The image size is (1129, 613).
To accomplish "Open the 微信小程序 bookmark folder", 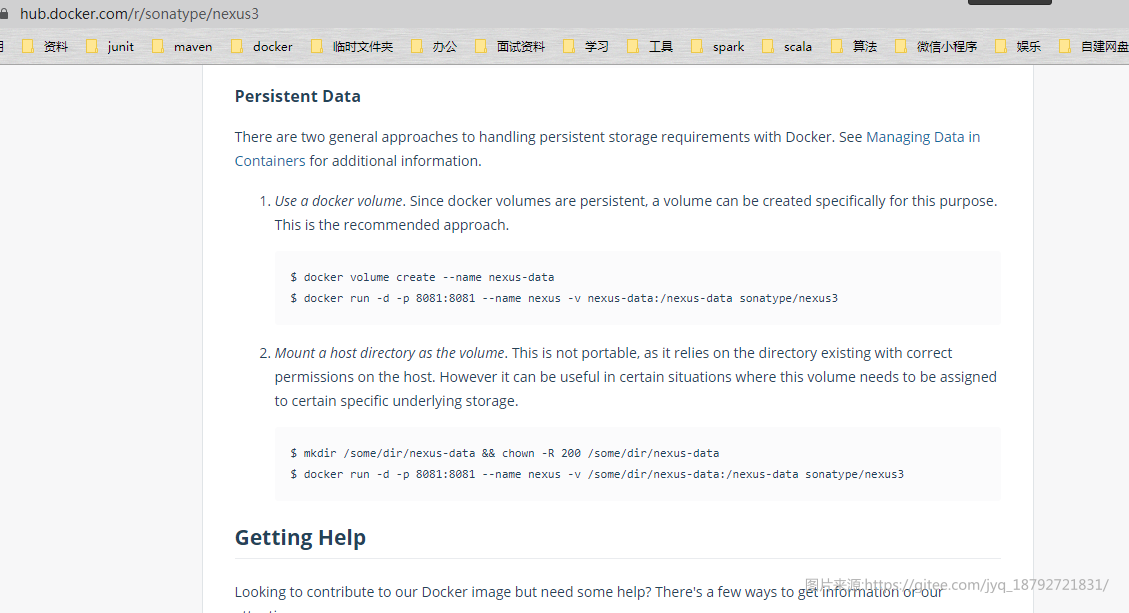I will [x=936, y=47].
